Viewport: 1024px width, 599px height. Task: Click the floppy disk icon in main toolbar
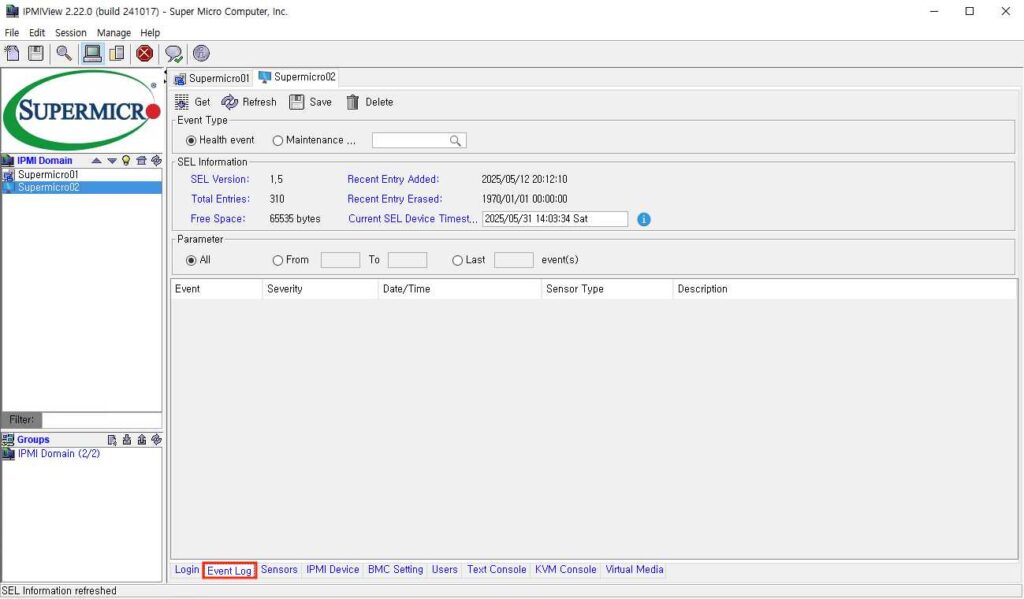pos(36,54)
